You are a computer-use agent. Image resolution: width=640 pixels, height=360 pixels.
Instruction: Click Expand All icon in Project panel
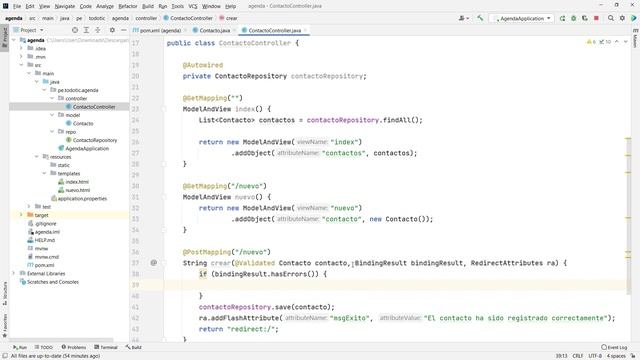[86, 30]
